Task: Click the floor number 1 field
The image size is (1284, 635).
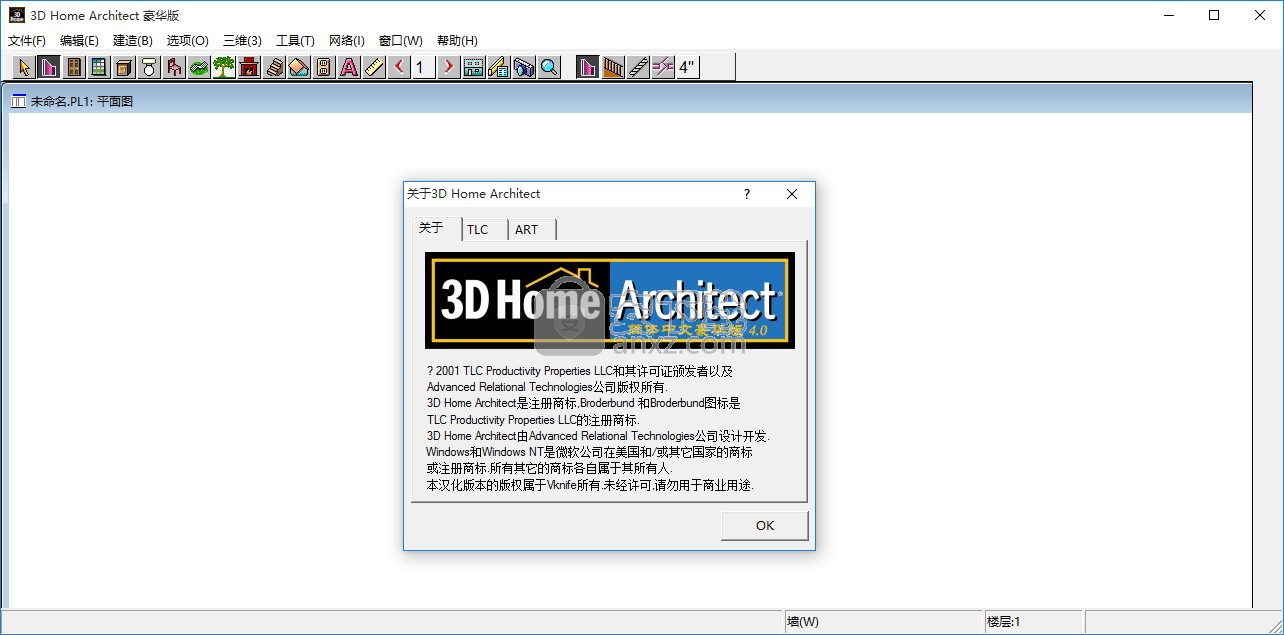Action: click(423, 67)
